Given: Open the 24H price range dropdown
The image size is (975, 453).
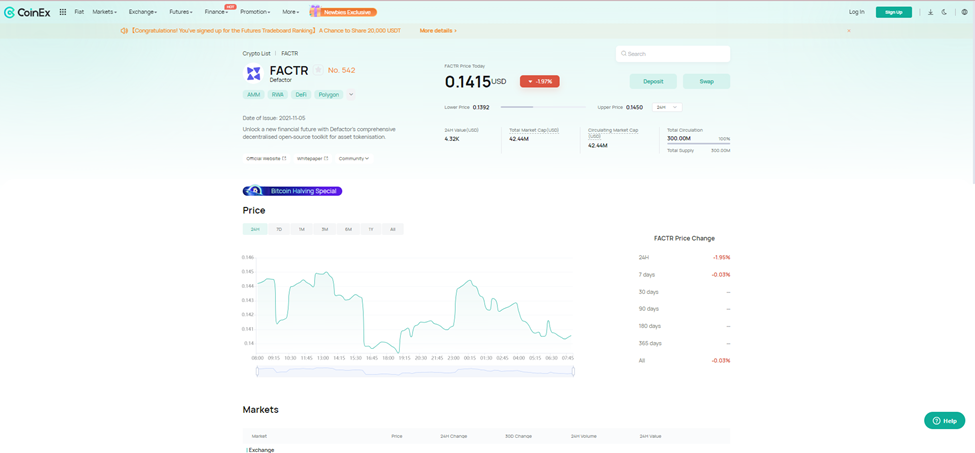Looking at the screenshot, I should (667, 108).
